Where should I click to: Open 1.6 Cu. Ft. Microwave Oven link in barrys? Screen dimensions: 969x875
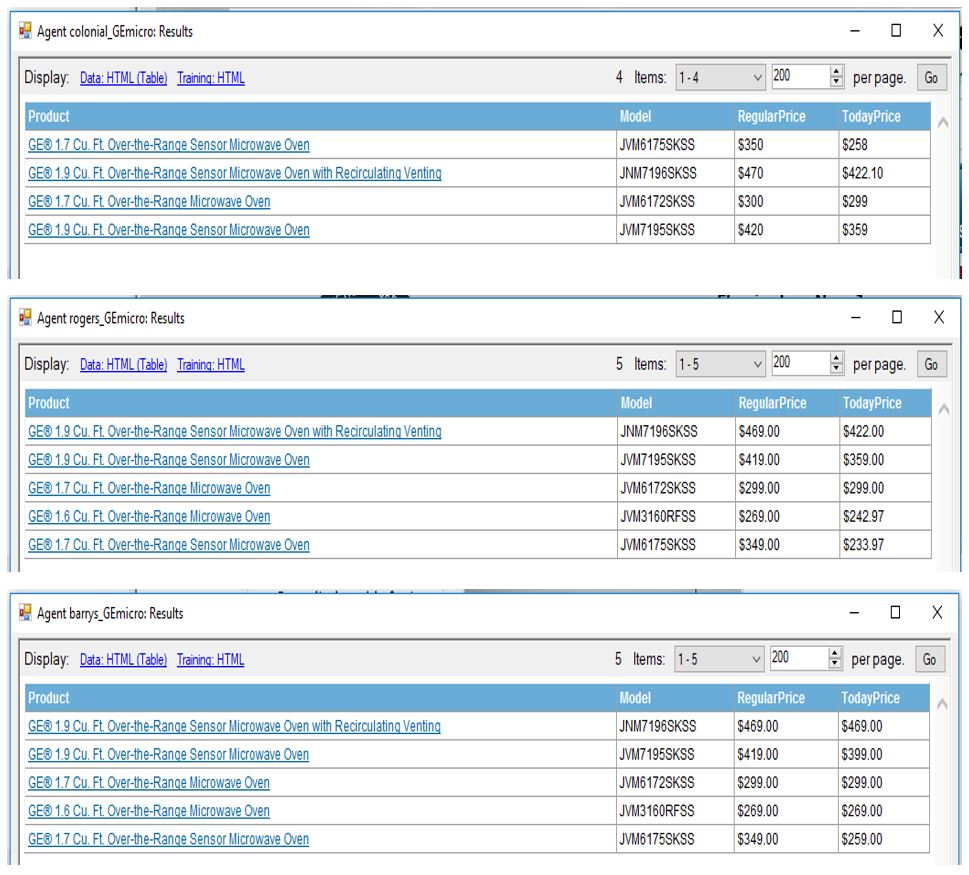pos(148,811)
